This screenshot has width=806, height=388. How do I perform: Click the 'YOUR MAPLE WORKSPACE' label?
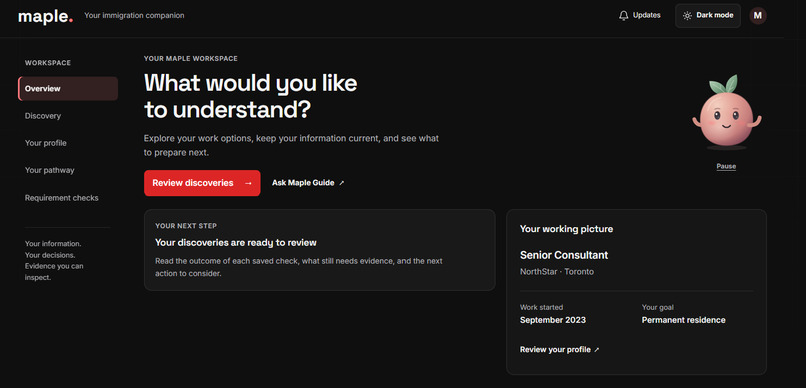coord(191,59)
